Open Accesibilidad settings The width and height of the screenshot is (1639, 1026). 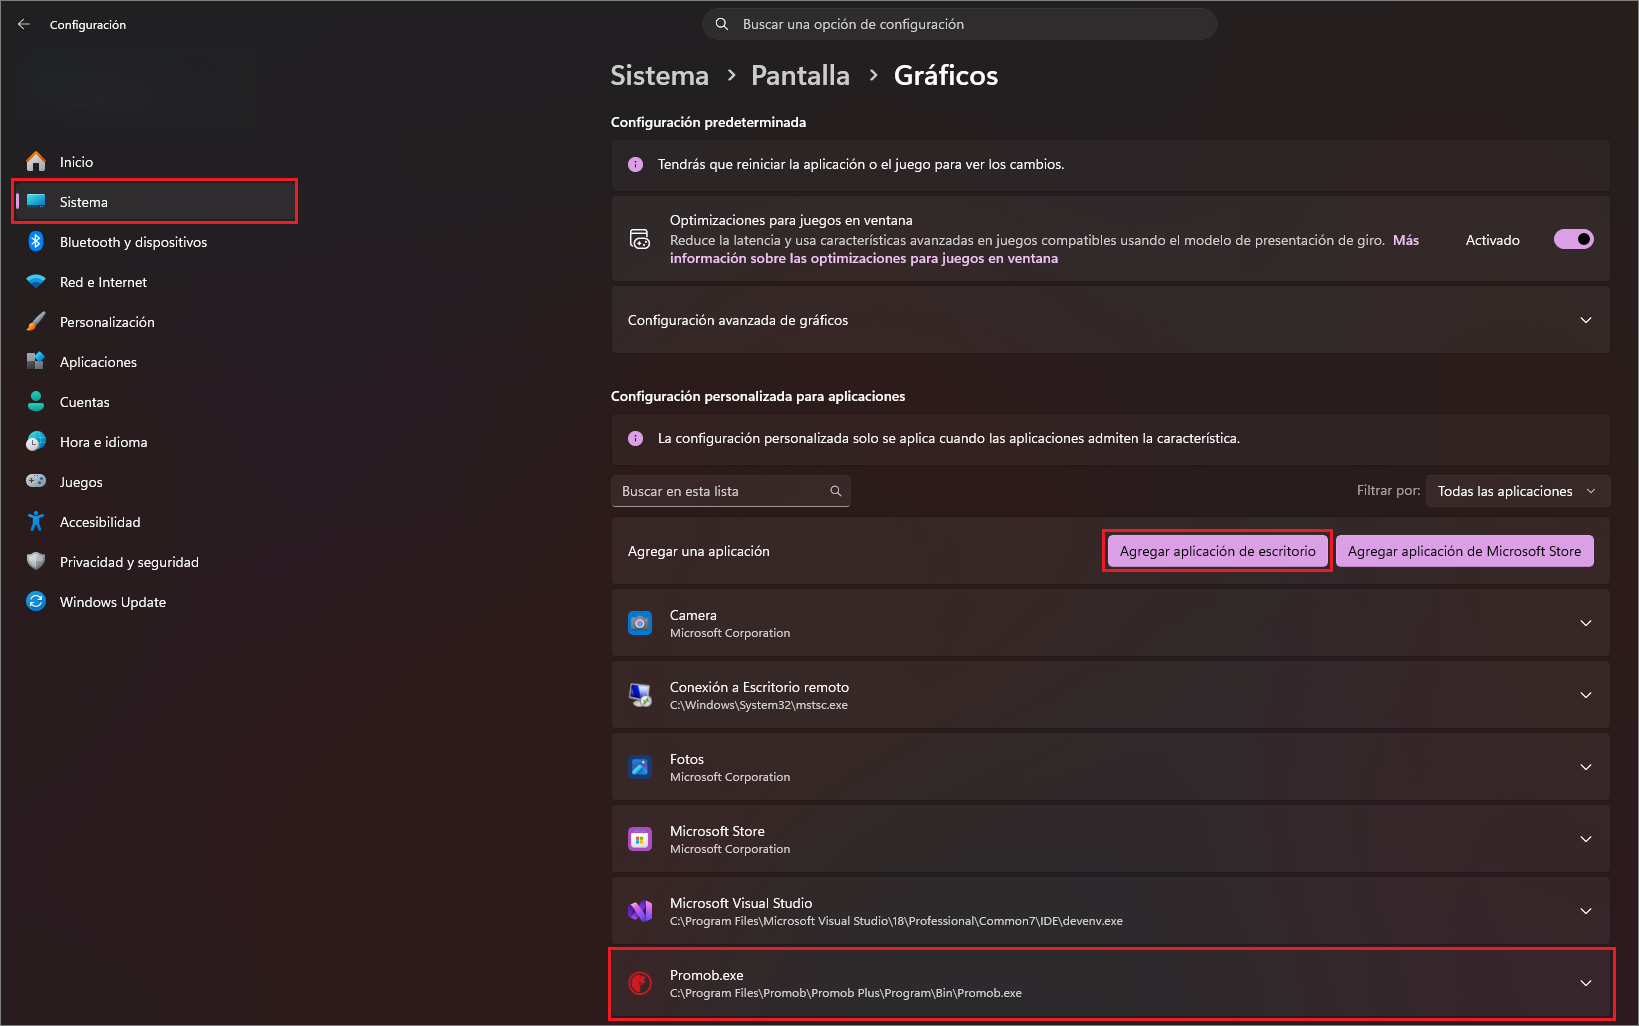(x=155, y=521)
